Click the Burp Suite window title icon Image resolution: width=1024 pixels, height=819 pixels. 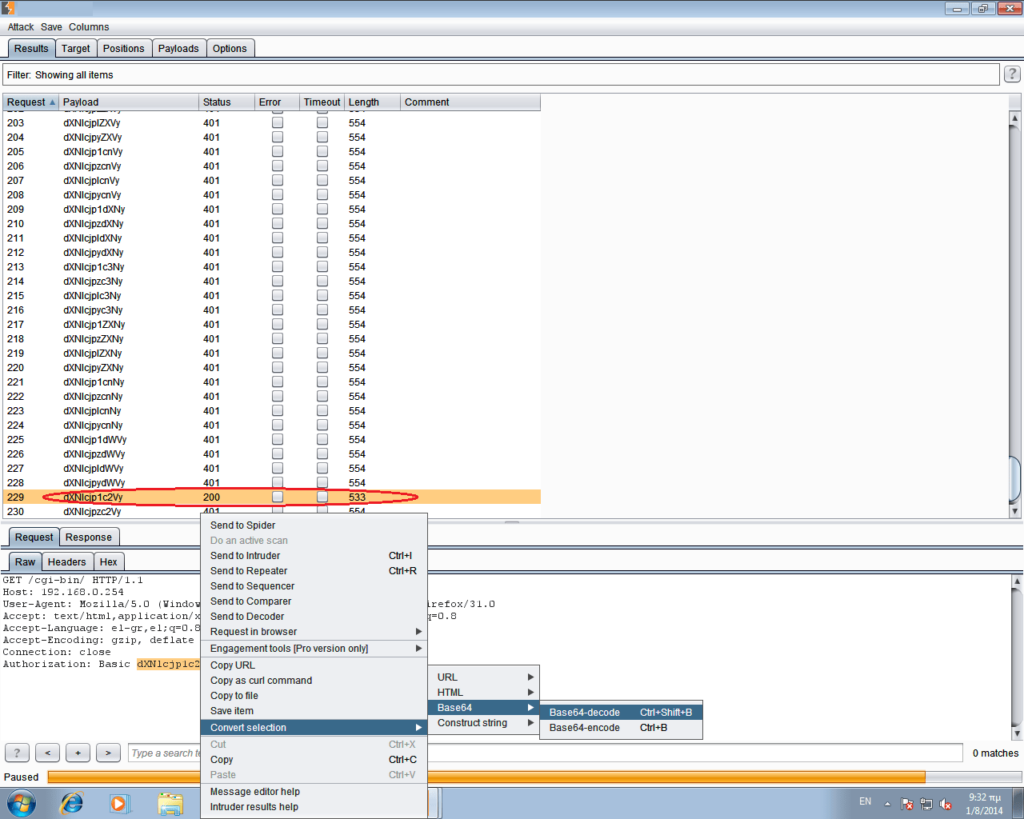coord(8,8)
